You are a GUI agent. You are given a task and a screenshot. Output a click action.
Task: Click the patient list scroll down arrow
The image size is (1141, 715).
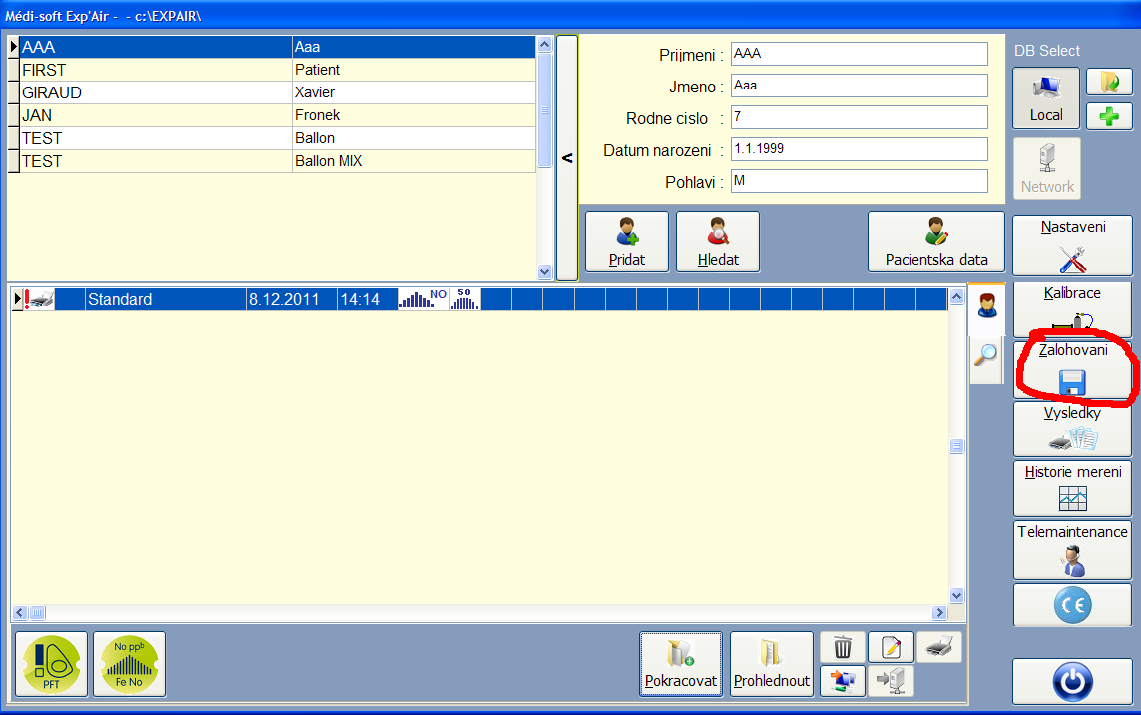click(x=544, y=271)
